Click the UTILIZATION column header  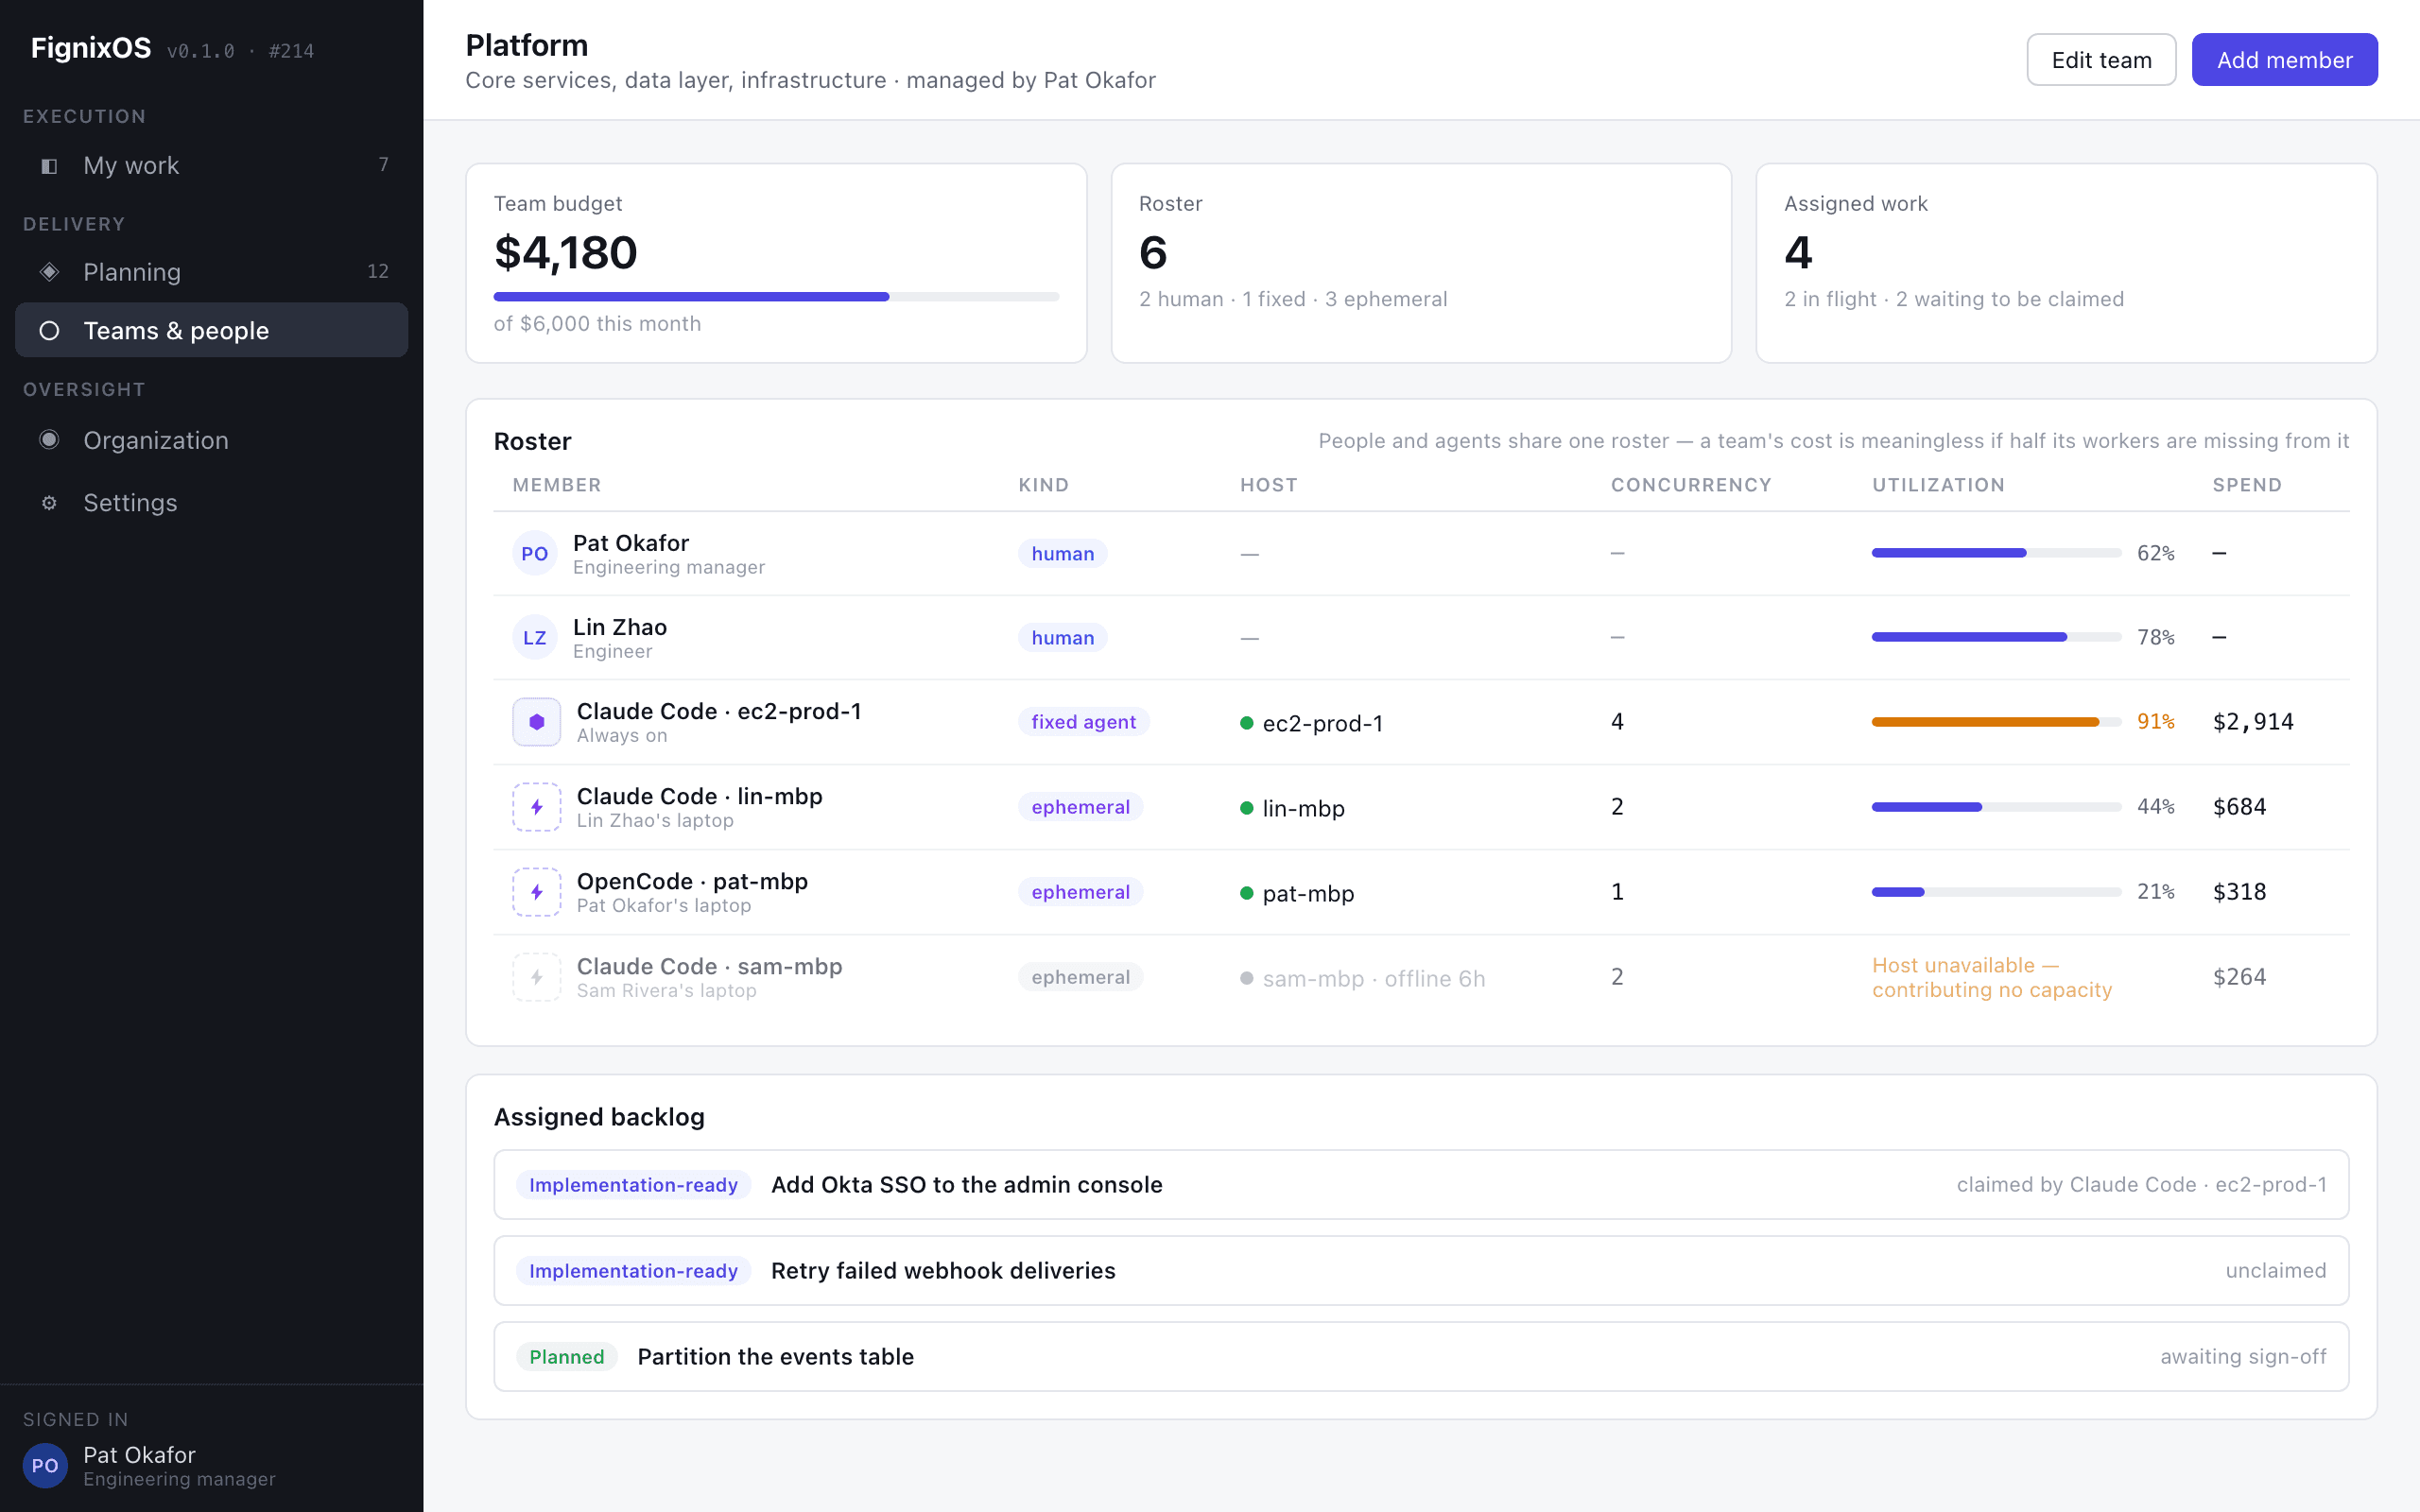(1938, 485)
